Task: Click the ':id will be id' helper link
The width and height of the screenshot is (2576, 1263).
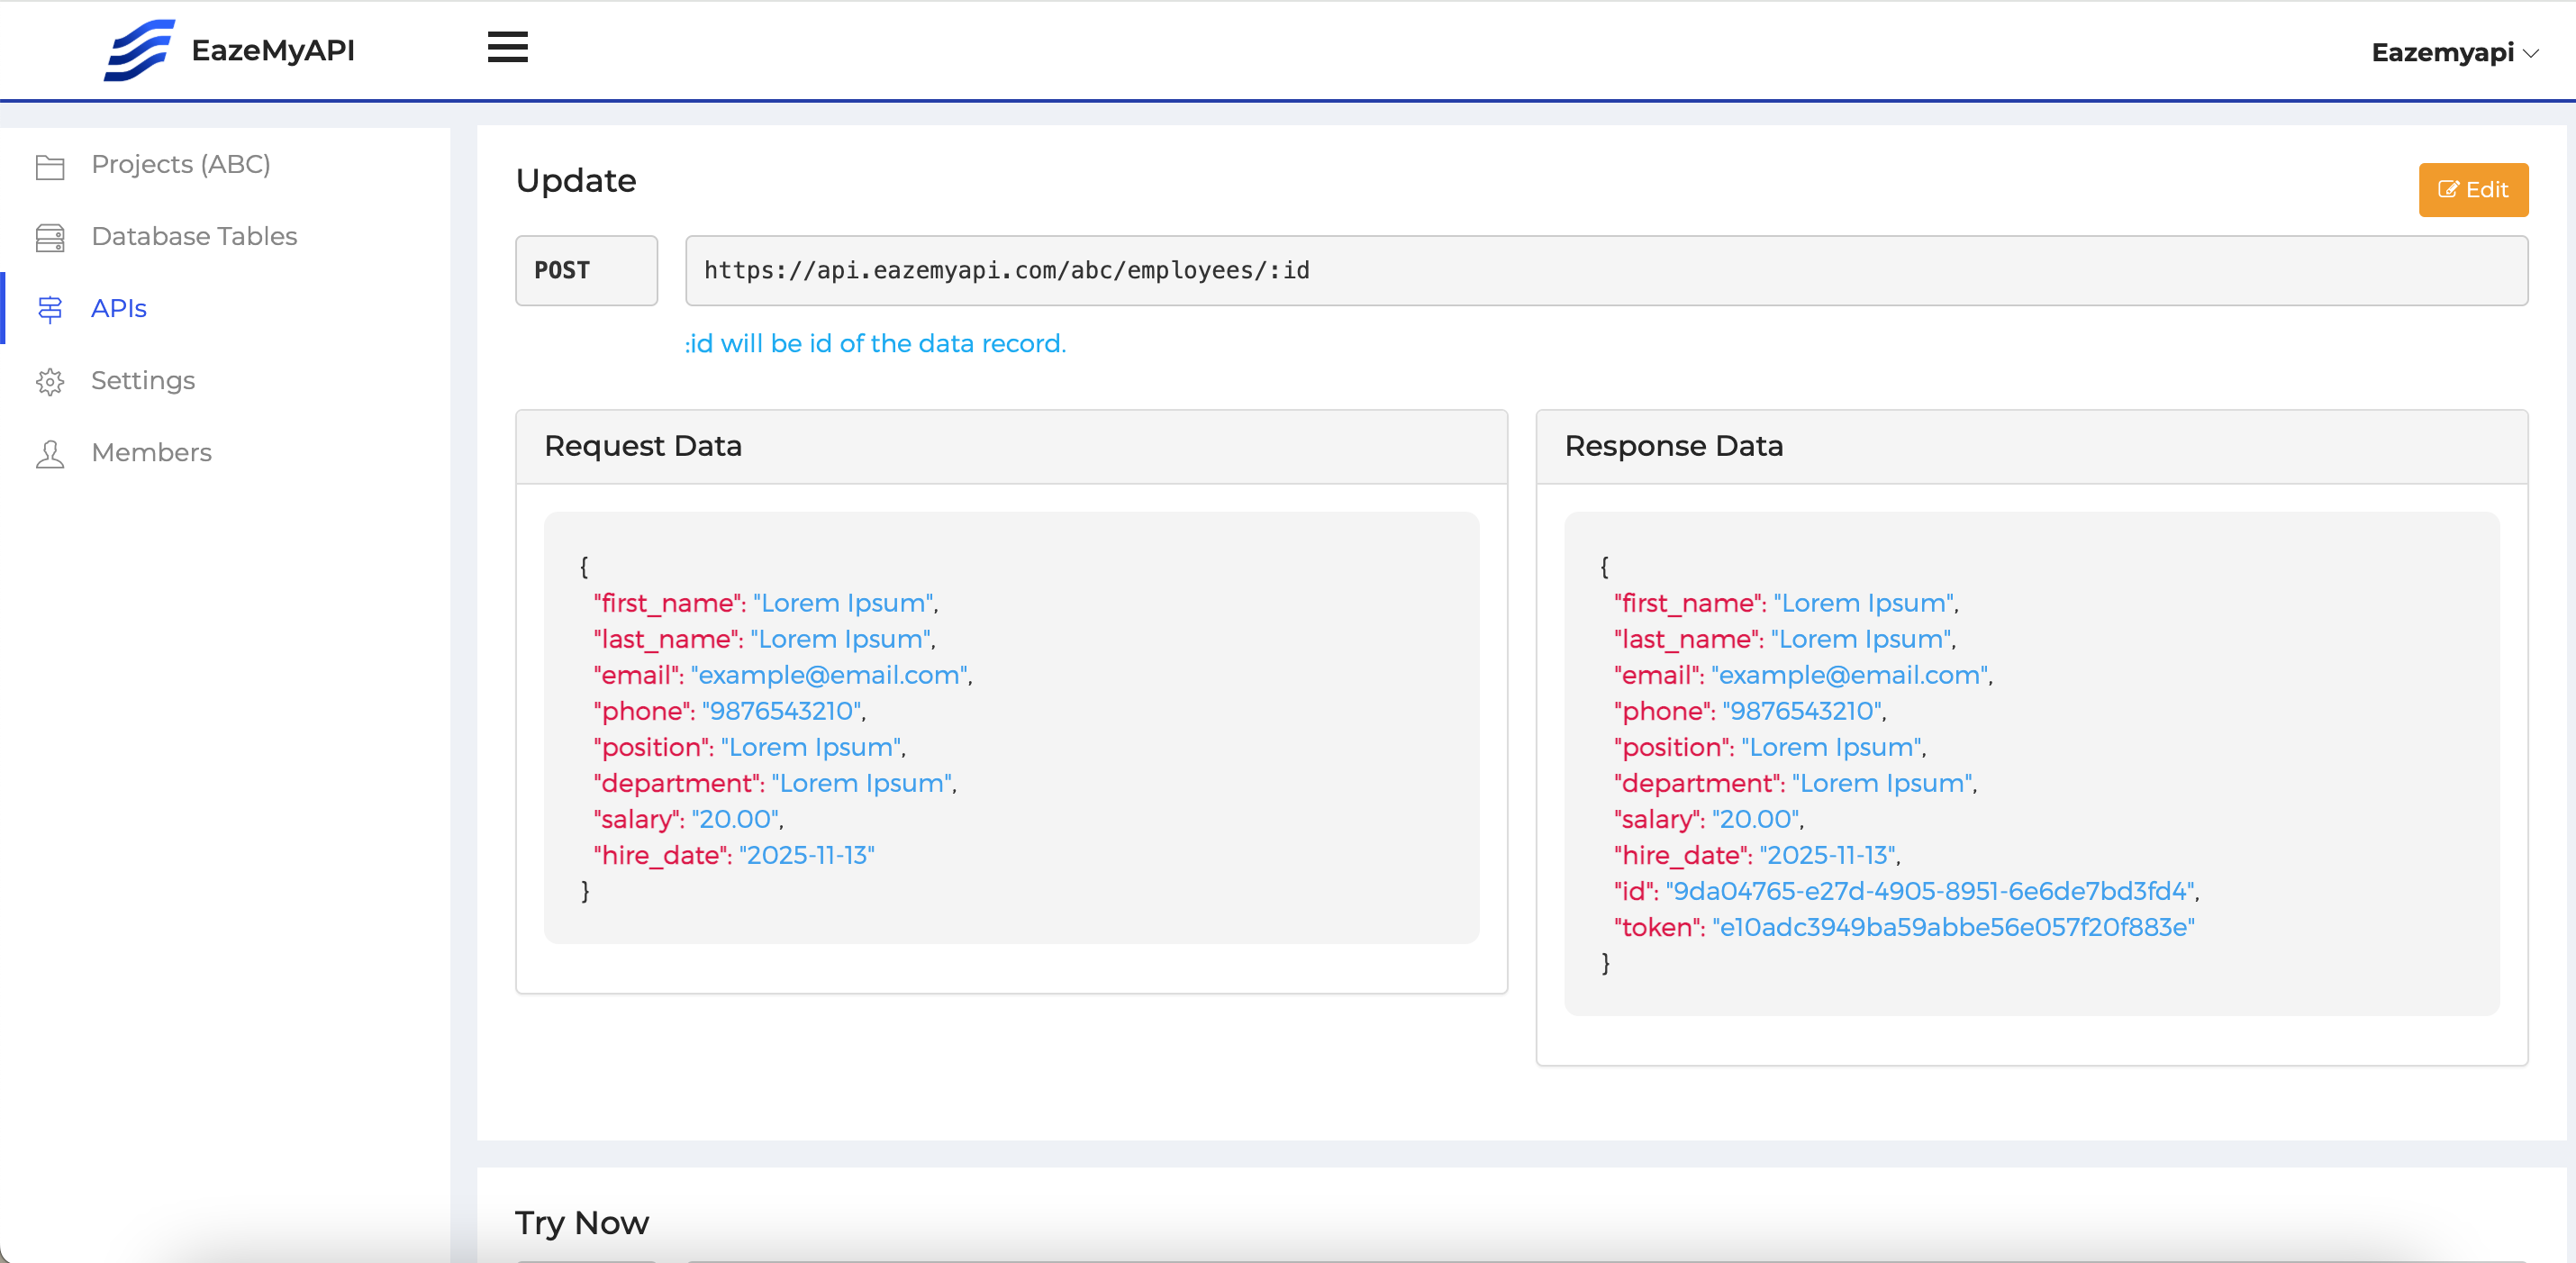Action: (874, 343)
